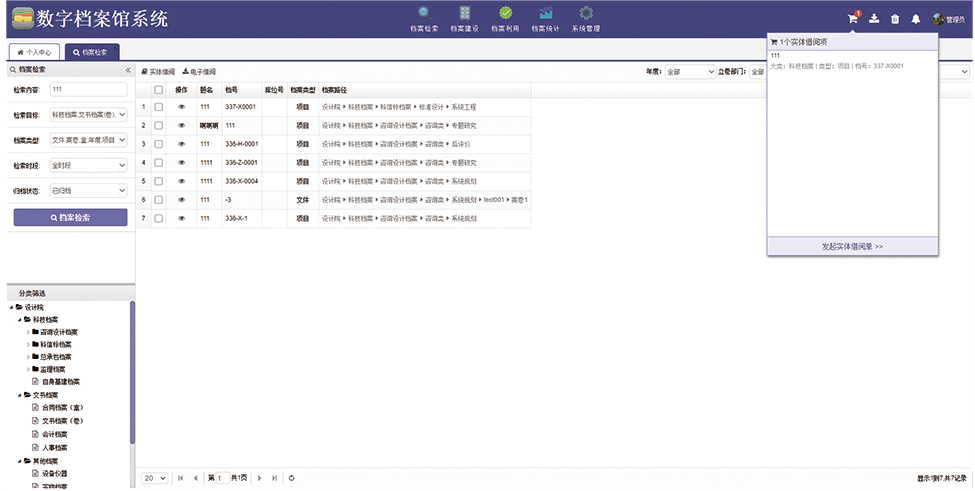975x491 pixels.
Task: Select checkbox for row 6 file record
Action: point(158,199)
